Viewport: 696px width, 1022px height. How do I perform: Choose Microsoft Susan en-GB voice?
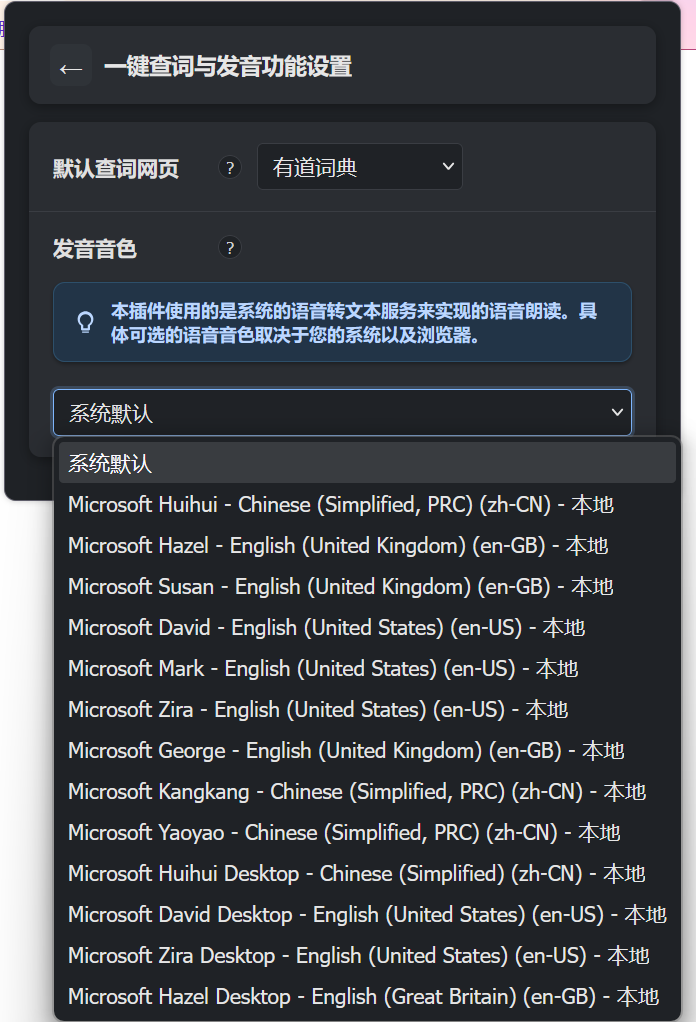point(367,587)
